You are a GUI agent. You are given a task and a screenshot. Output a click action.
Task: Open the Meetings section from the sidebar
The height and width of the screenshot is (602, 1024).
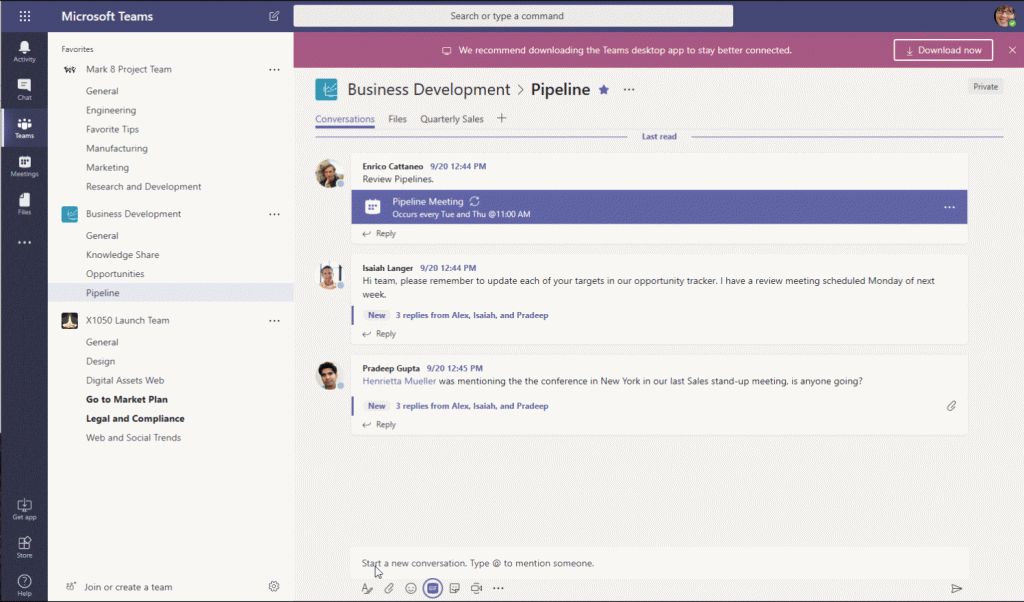tap(24, 164)
